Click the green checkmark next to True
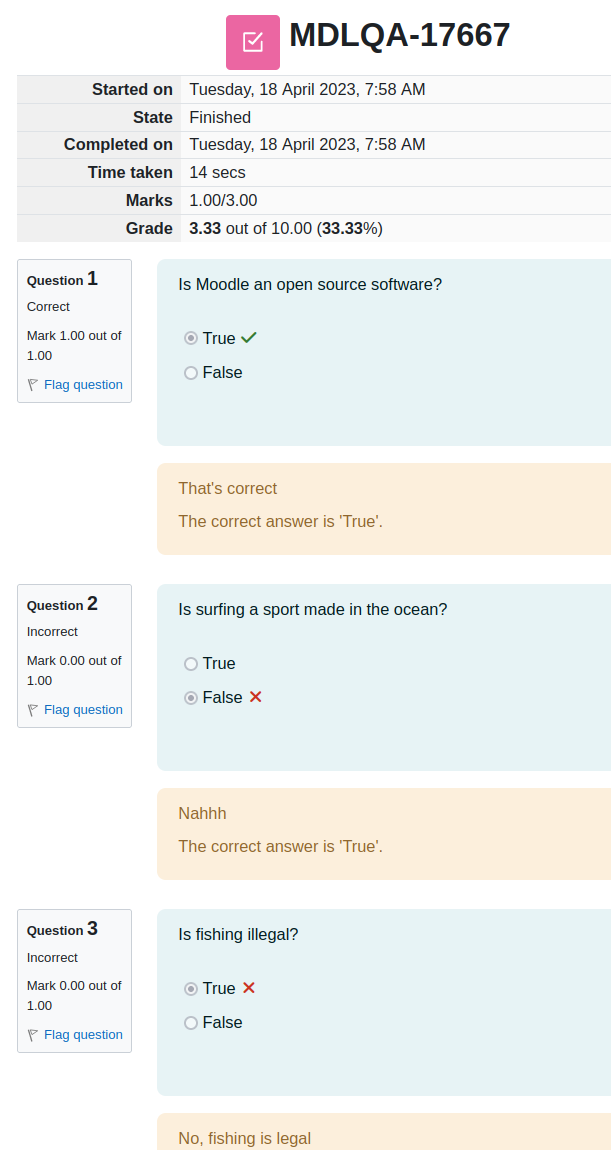This screenshot has height=1150, width=611. (x=249, y=337)
